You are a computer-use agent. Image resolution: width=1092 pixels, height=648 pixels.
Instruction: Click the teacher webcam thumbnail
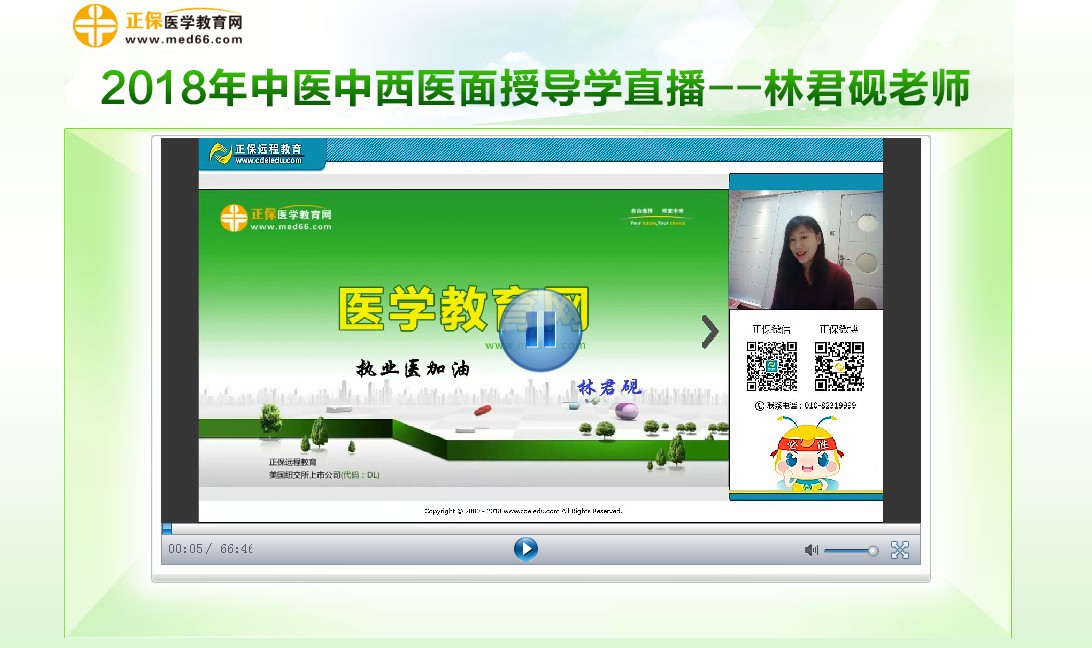coord(805,248)
